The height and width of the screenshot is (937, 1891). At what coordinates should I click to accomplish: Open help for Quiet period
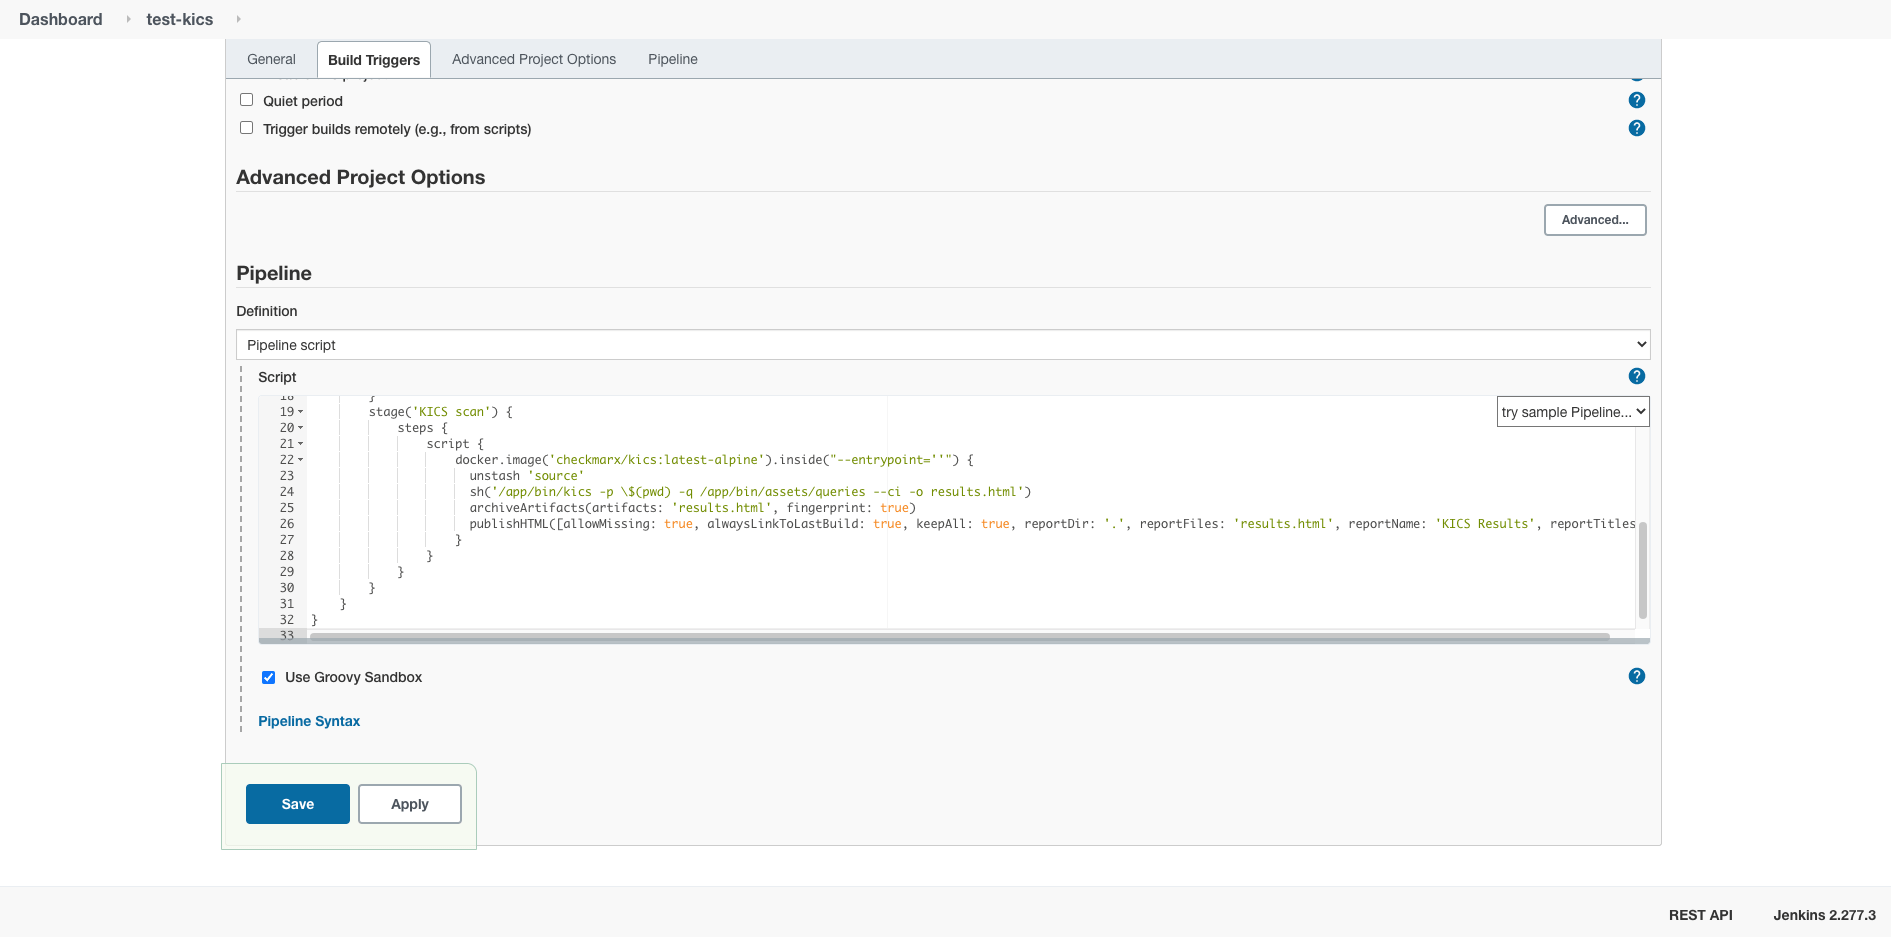coord(1637,100)
